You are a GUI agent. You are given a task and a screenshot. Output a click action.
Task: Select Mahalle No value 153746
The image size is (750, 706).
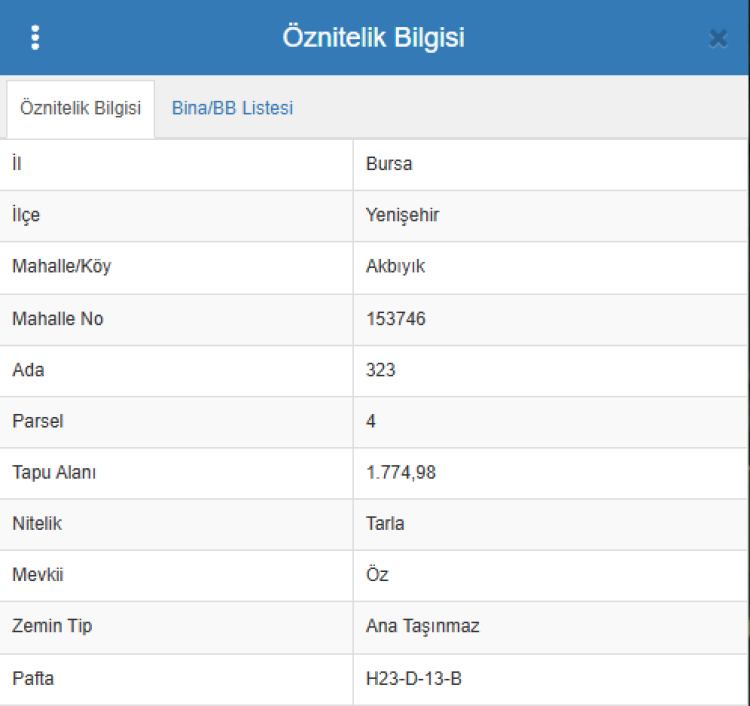[x=396, y=319]
